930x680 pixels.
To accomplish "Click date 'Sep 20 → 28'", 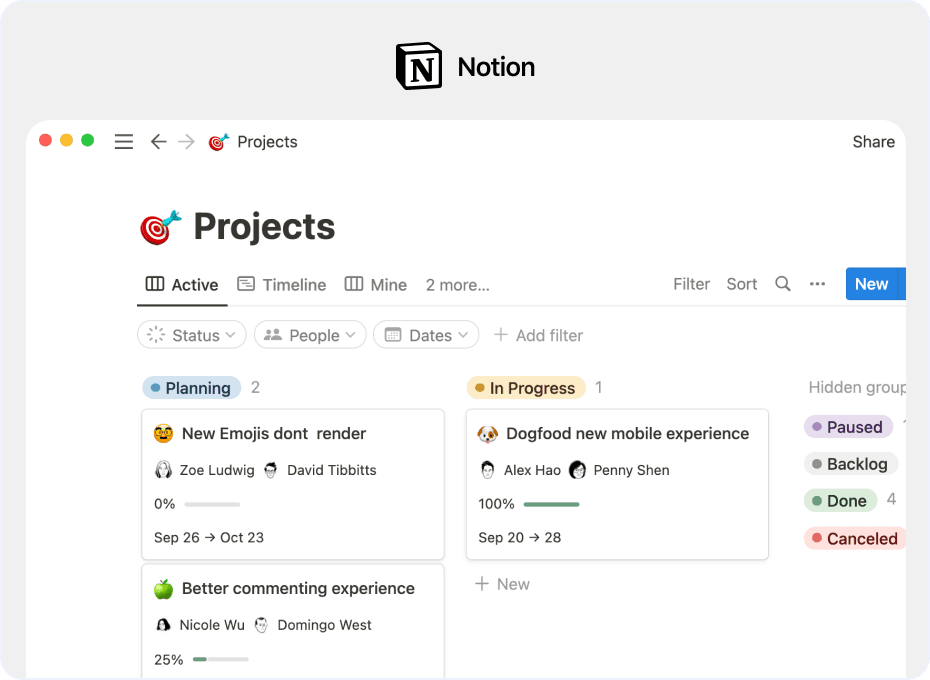I will coord(520,538).
